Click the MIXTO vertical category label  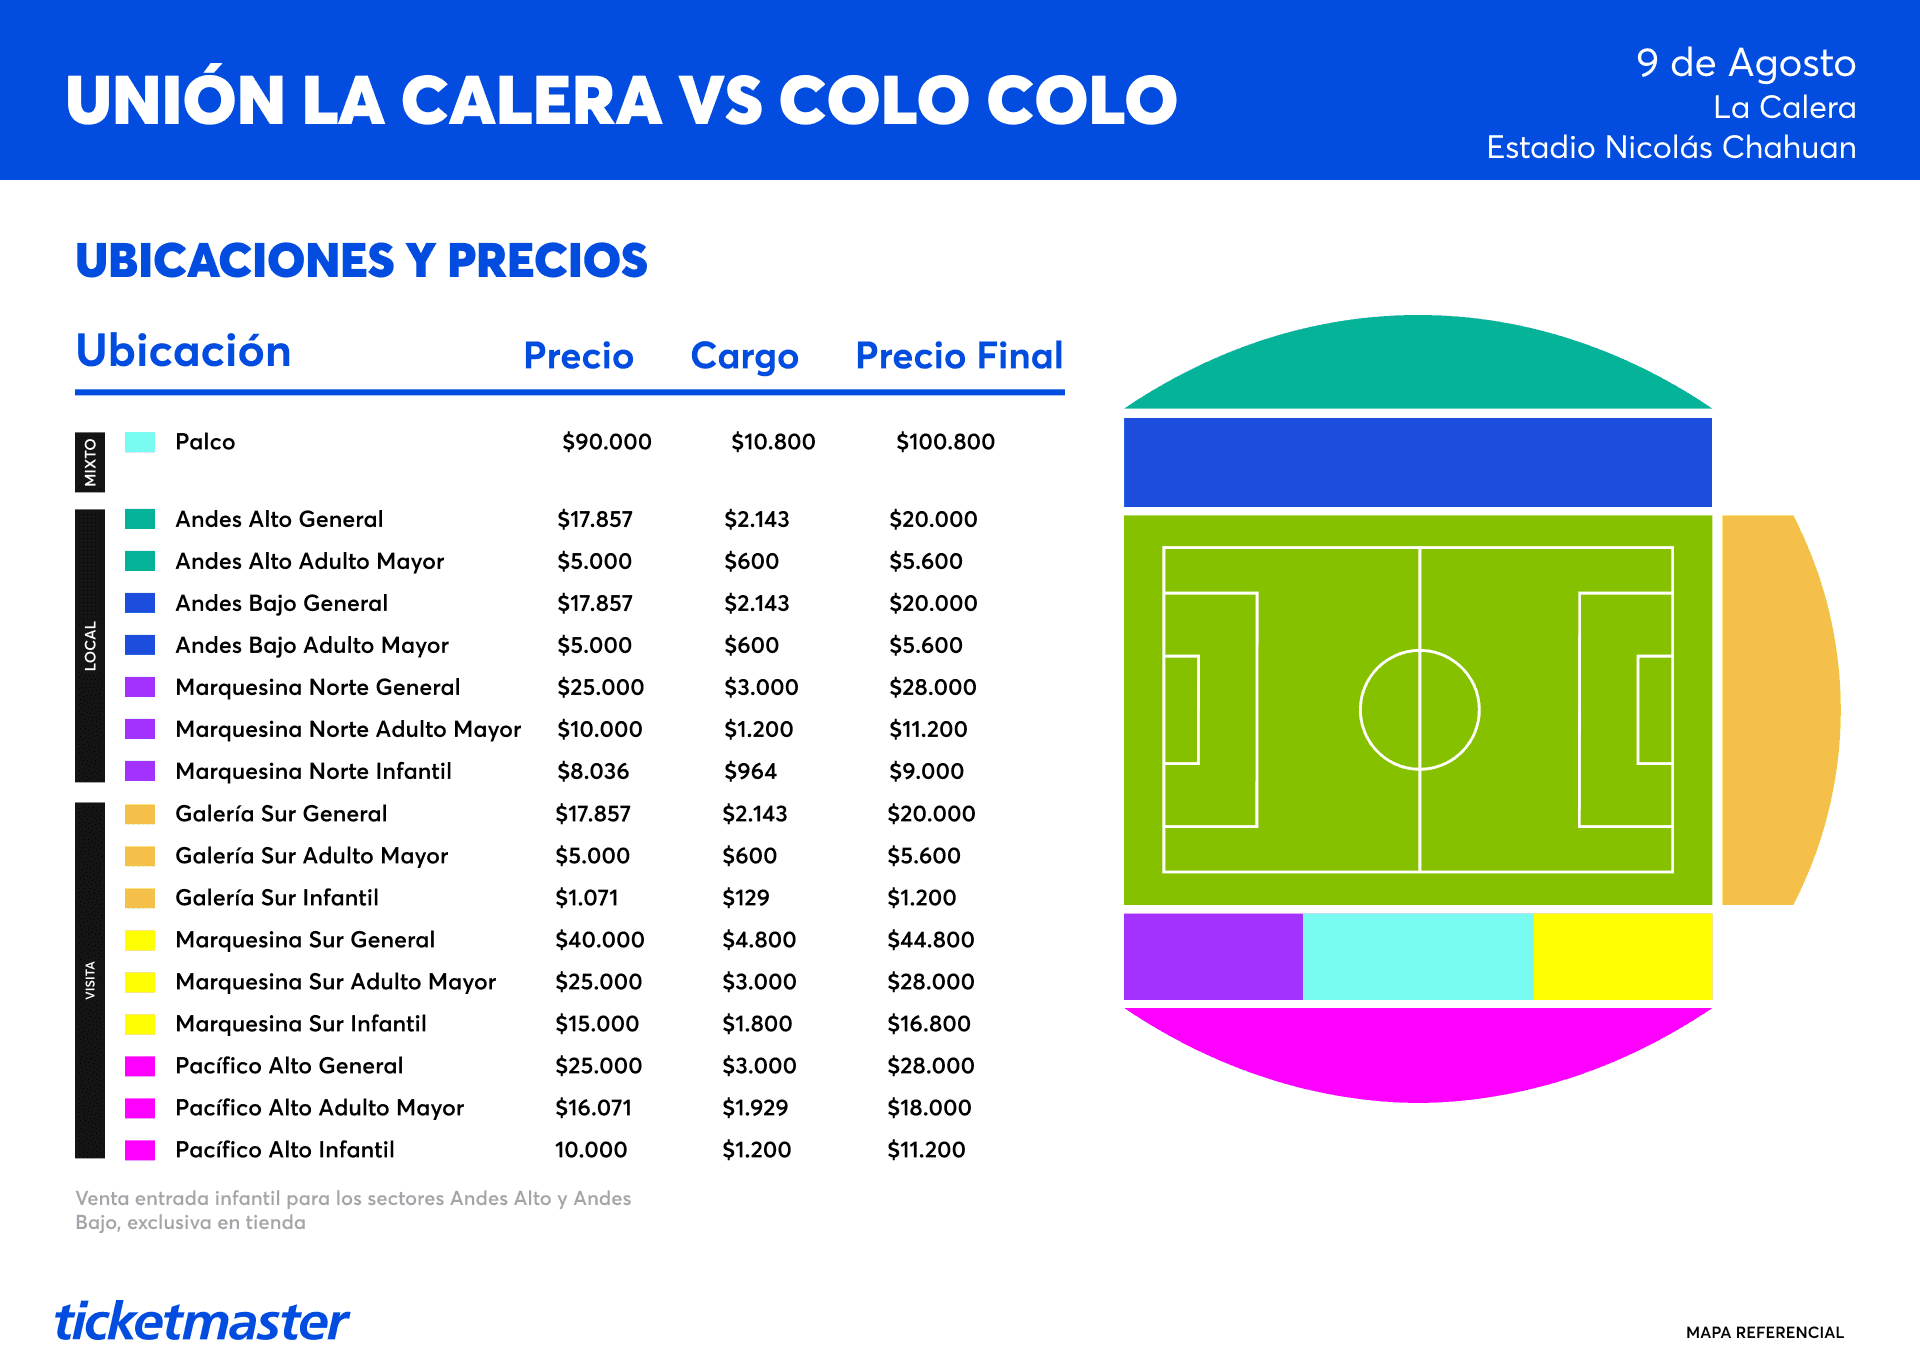pos(90,462)
